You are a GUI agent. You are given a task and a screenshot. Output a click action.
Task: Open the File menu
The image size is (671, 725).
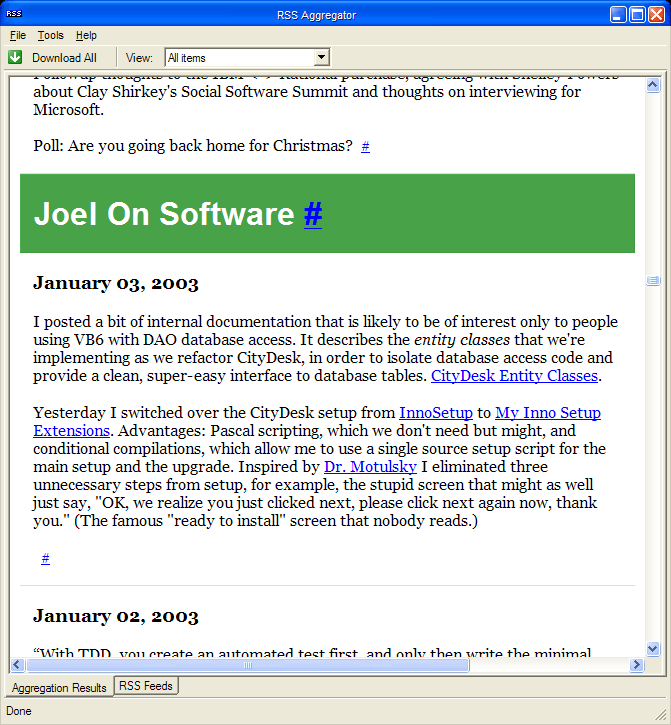18,35
